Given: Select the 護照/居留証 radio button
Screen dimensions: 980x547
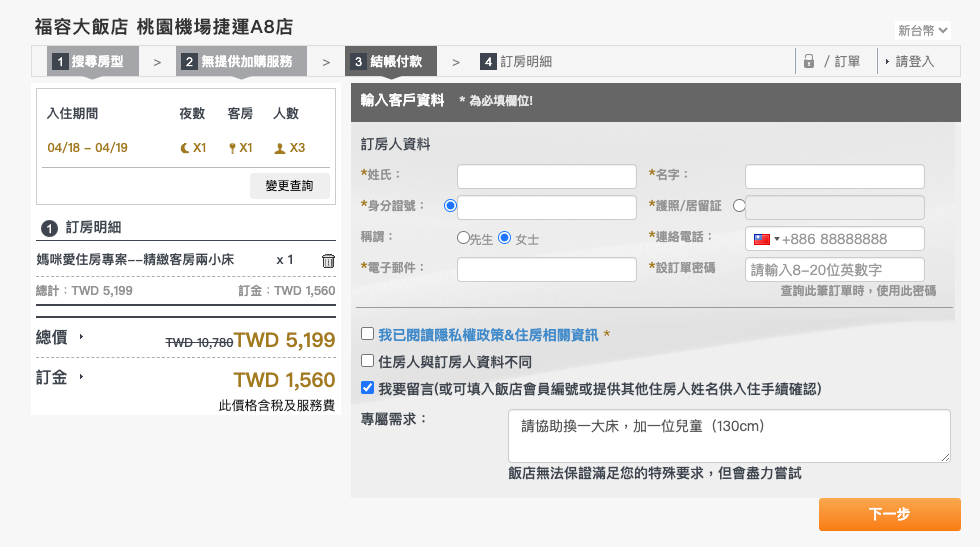Looking at the screenshot, I should tap(739, 206).
